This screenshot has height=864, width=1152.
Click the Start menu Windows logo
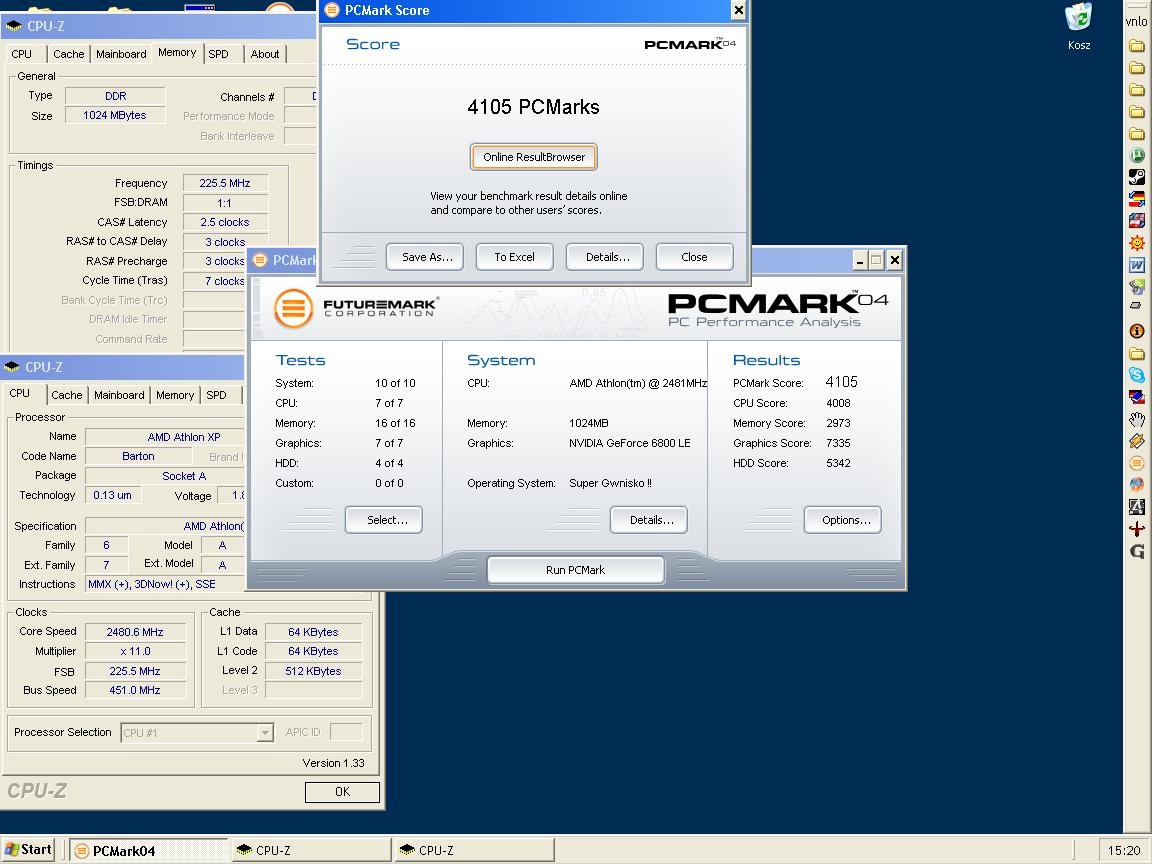(12, 849)
